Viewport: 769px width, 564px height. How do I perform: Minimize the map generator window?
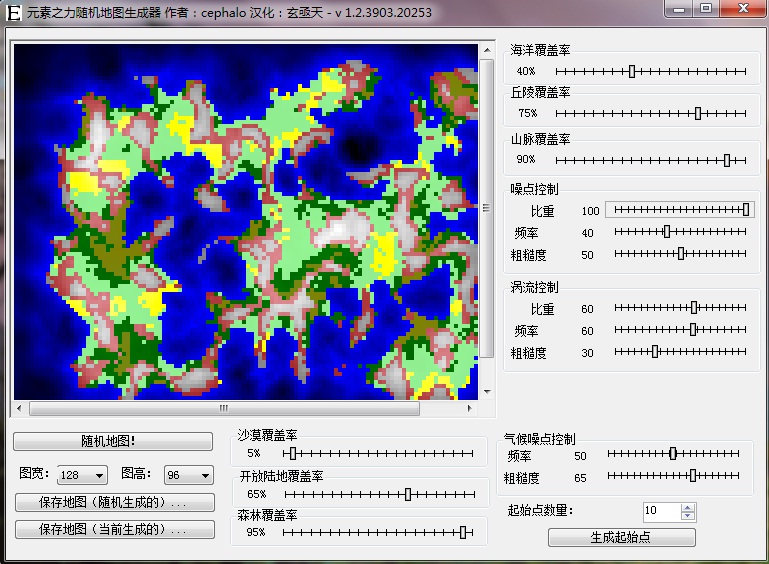[x=679, y=9]
